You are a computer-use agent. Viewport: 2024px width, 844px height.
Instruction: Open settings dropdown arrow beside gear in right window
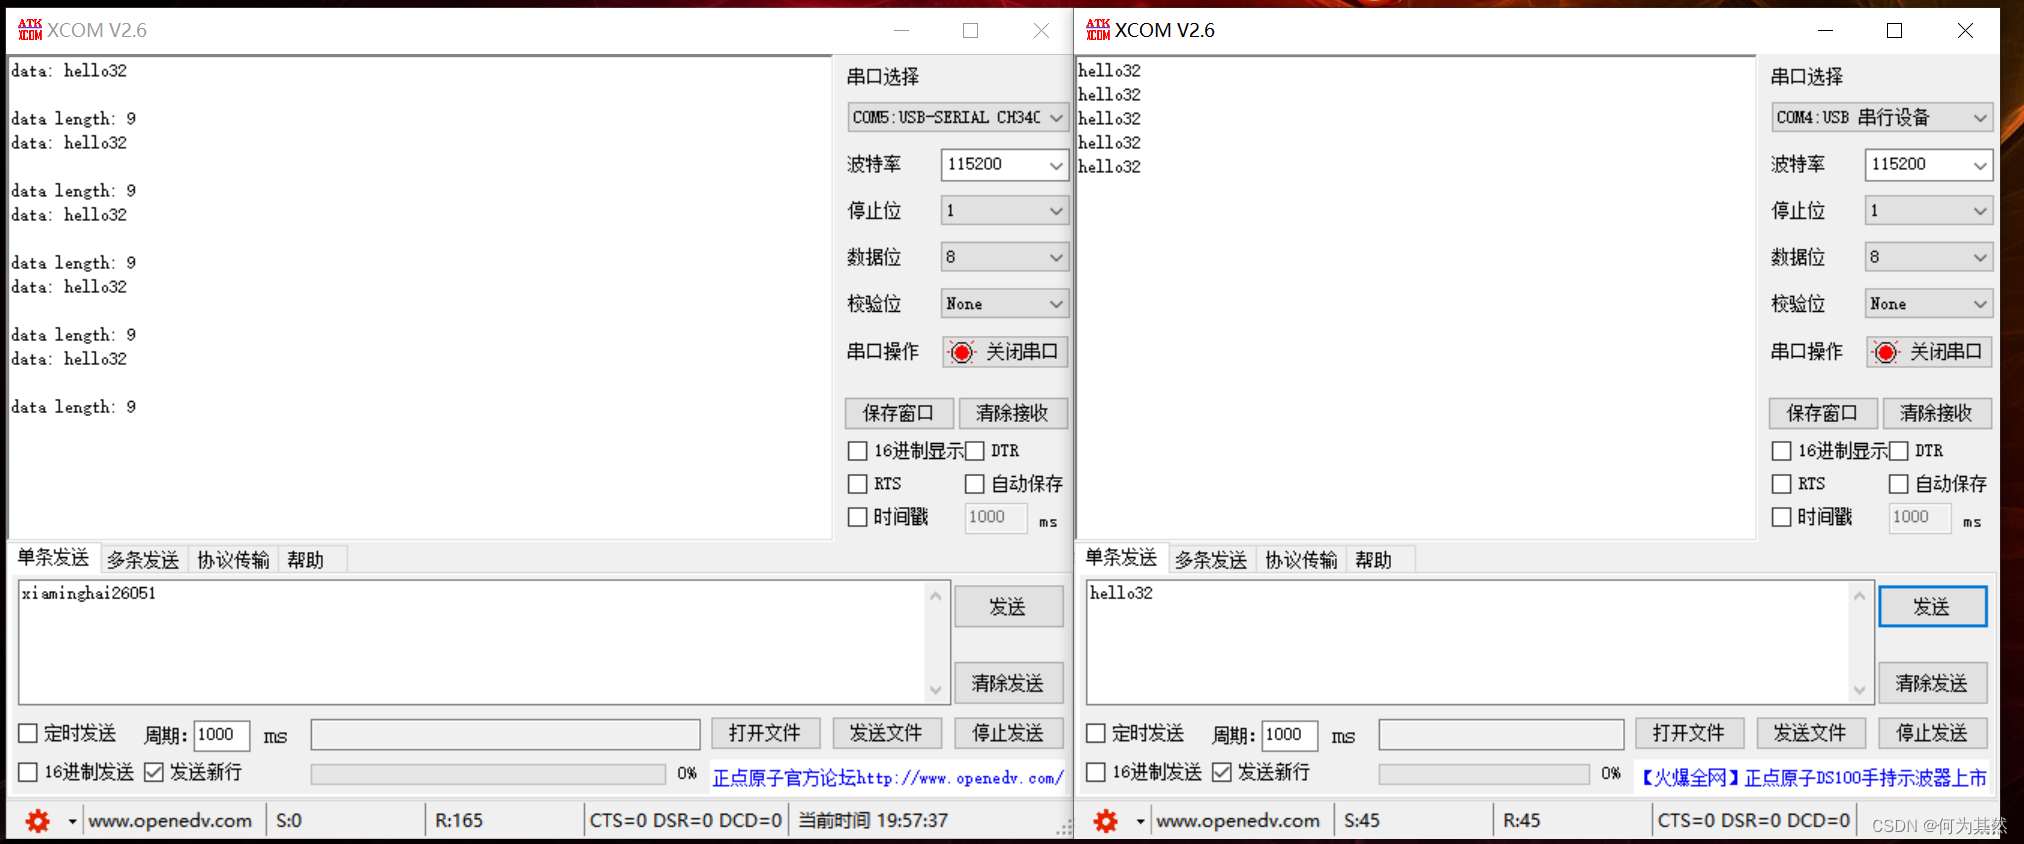click(1140, 822)
